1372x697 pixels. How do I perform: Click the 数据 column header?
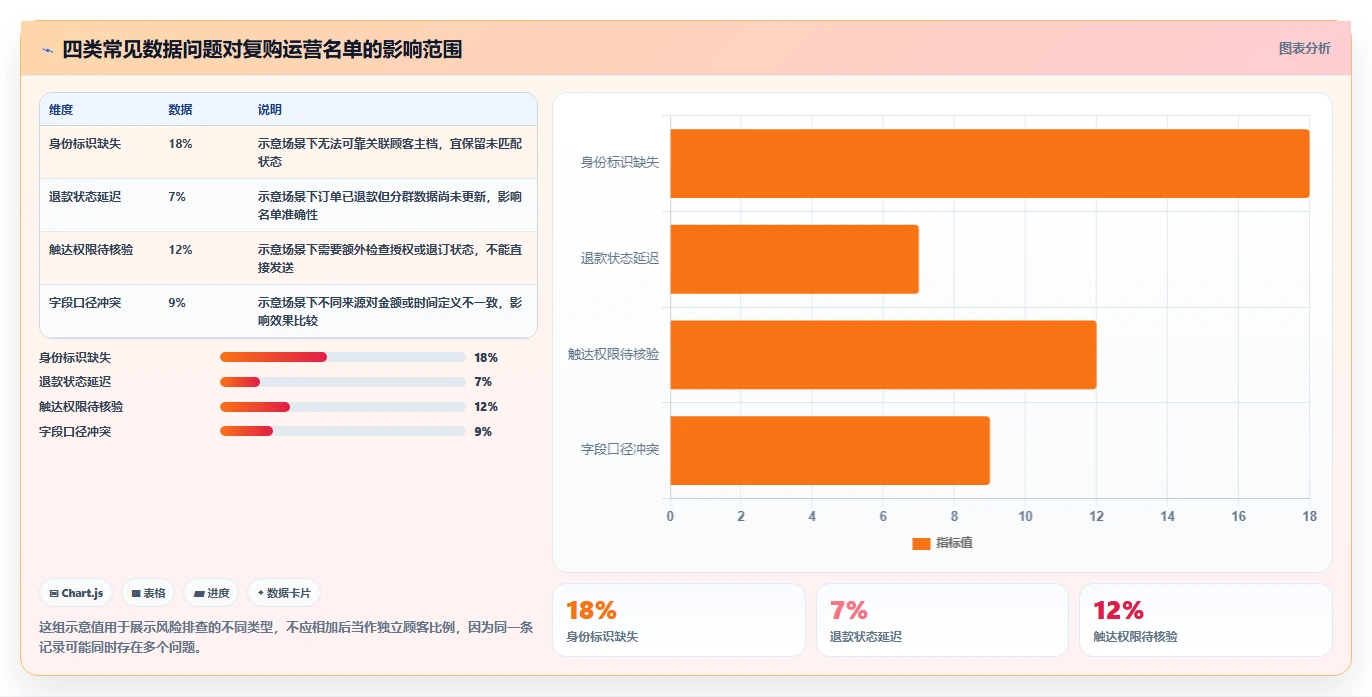(x=181, y=109)
